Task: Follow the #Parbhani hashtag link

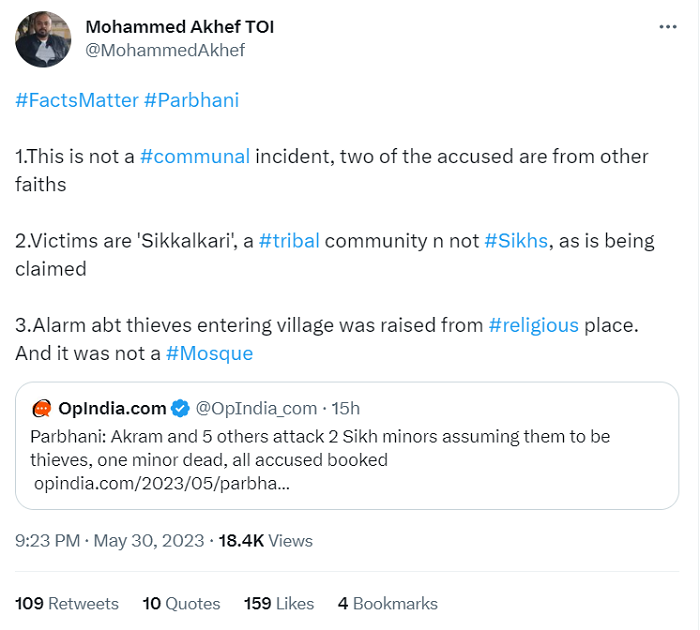Action: [x=192, y=100]
